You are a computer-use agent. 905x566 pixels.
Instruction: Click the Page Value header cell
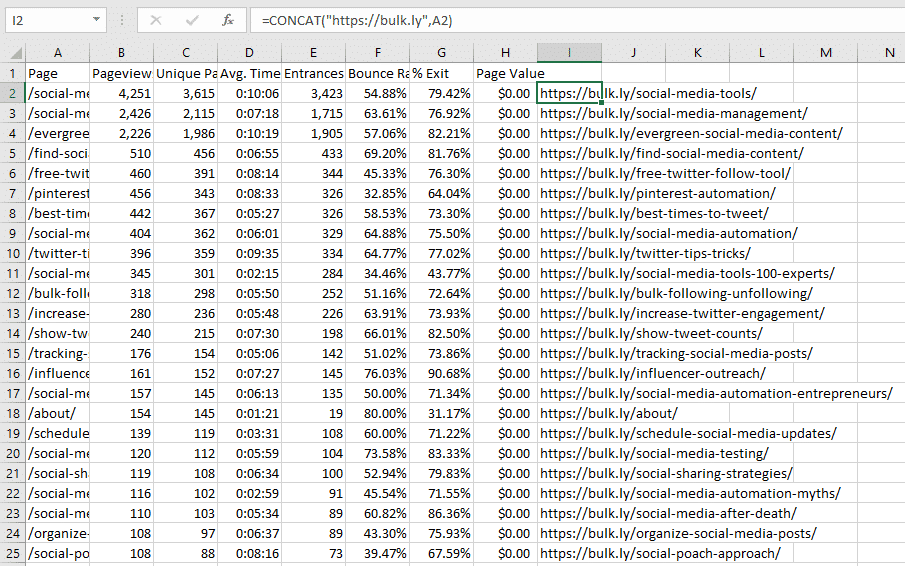[x=505, y=73]
